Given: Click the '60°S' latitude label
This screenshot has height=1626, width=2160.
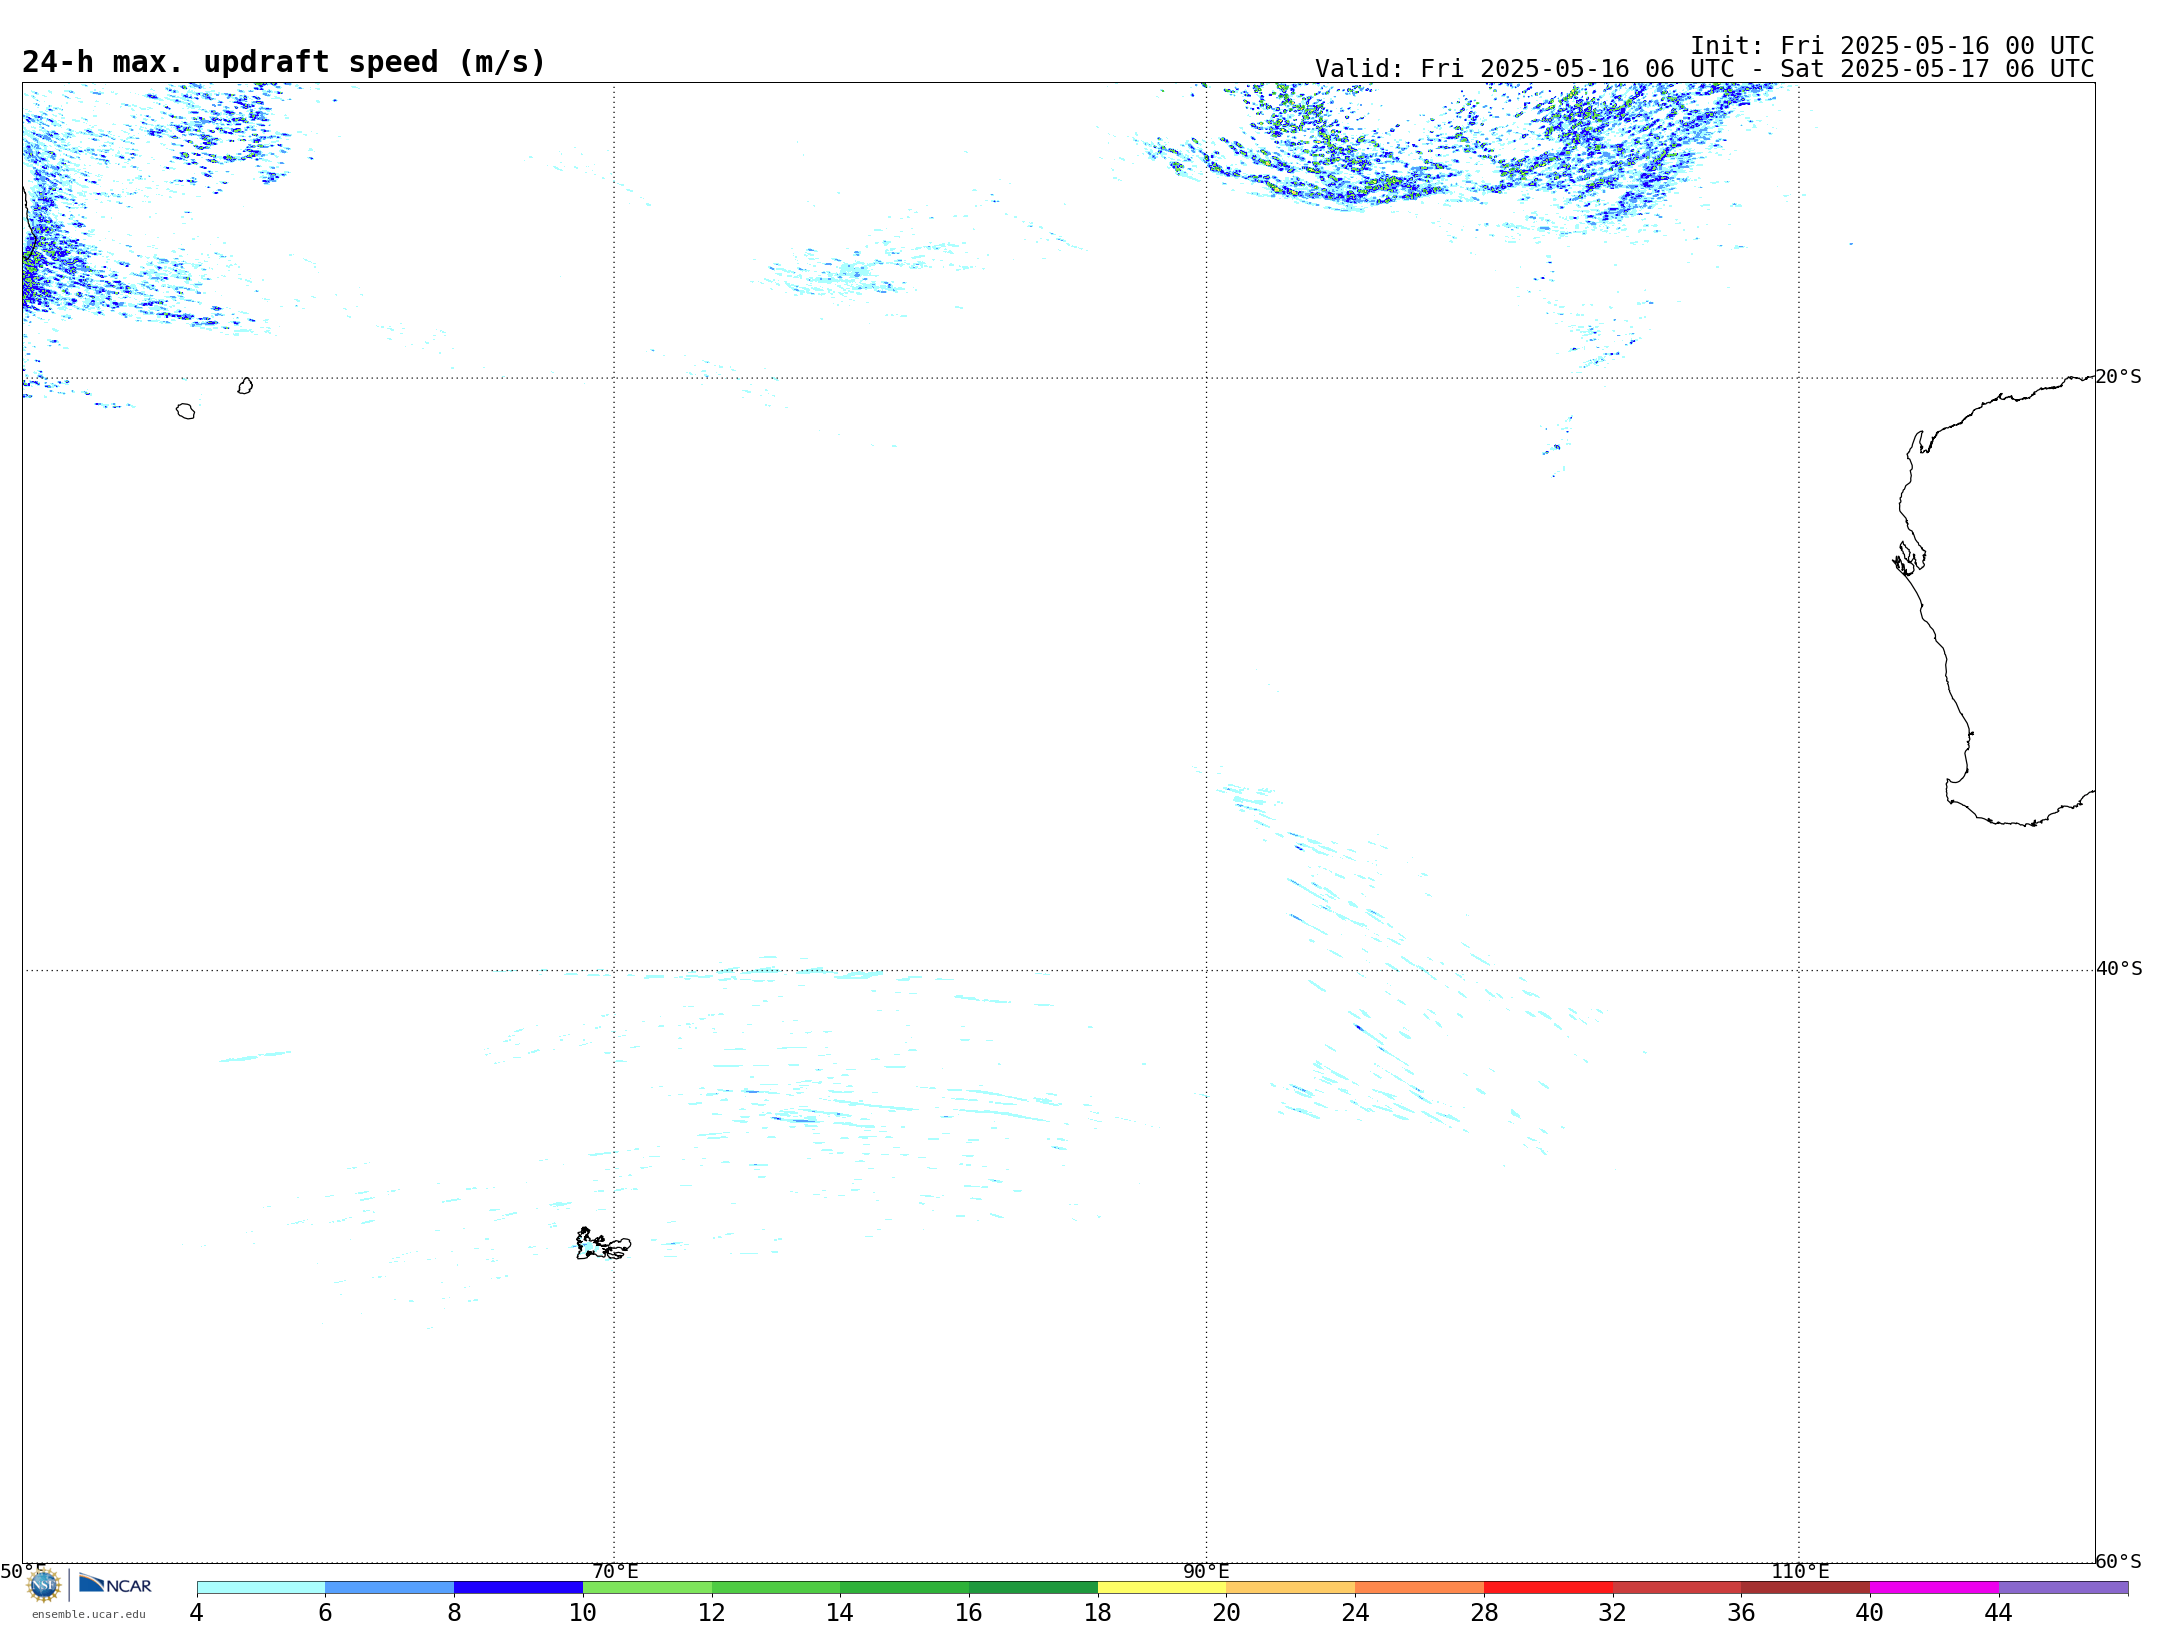Looking at the screenshot, I should point(2118,1561).
